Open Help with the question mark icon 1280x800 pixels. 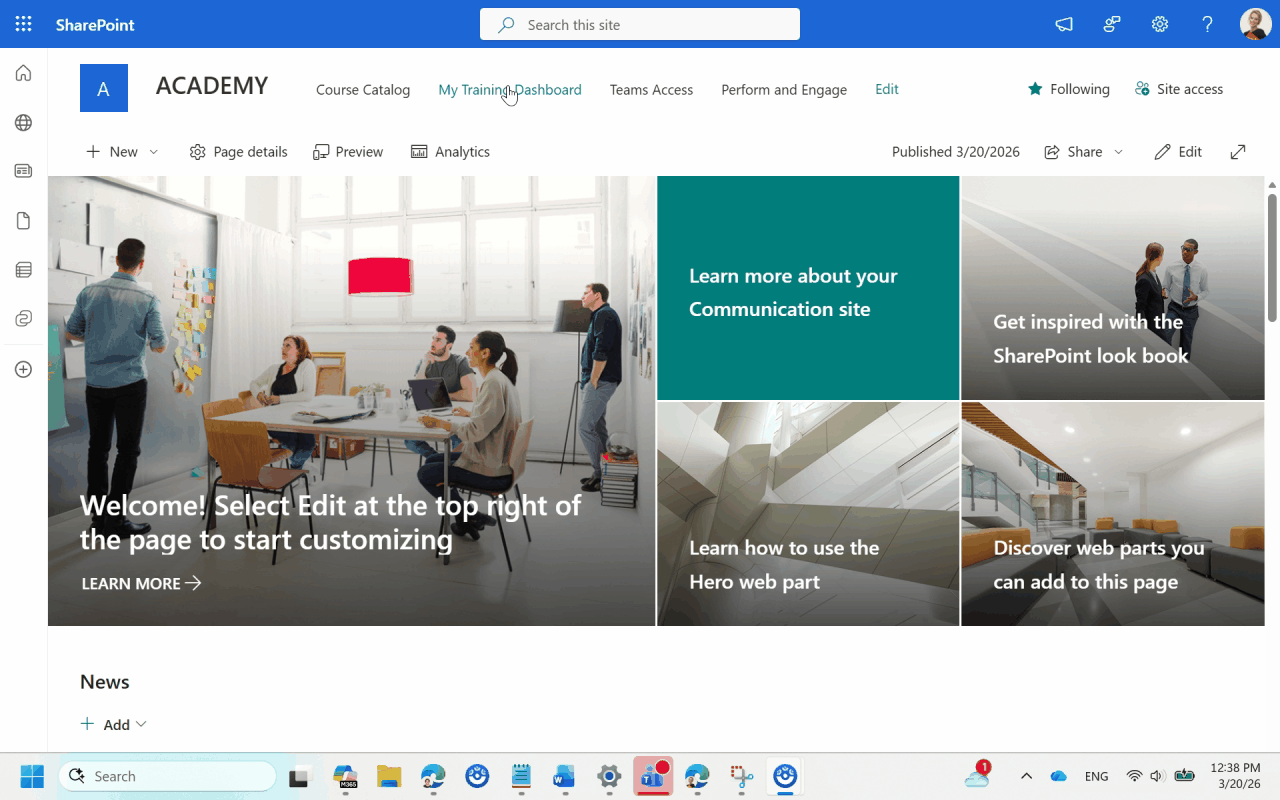pyautogui.click(x=1207, y=23)
